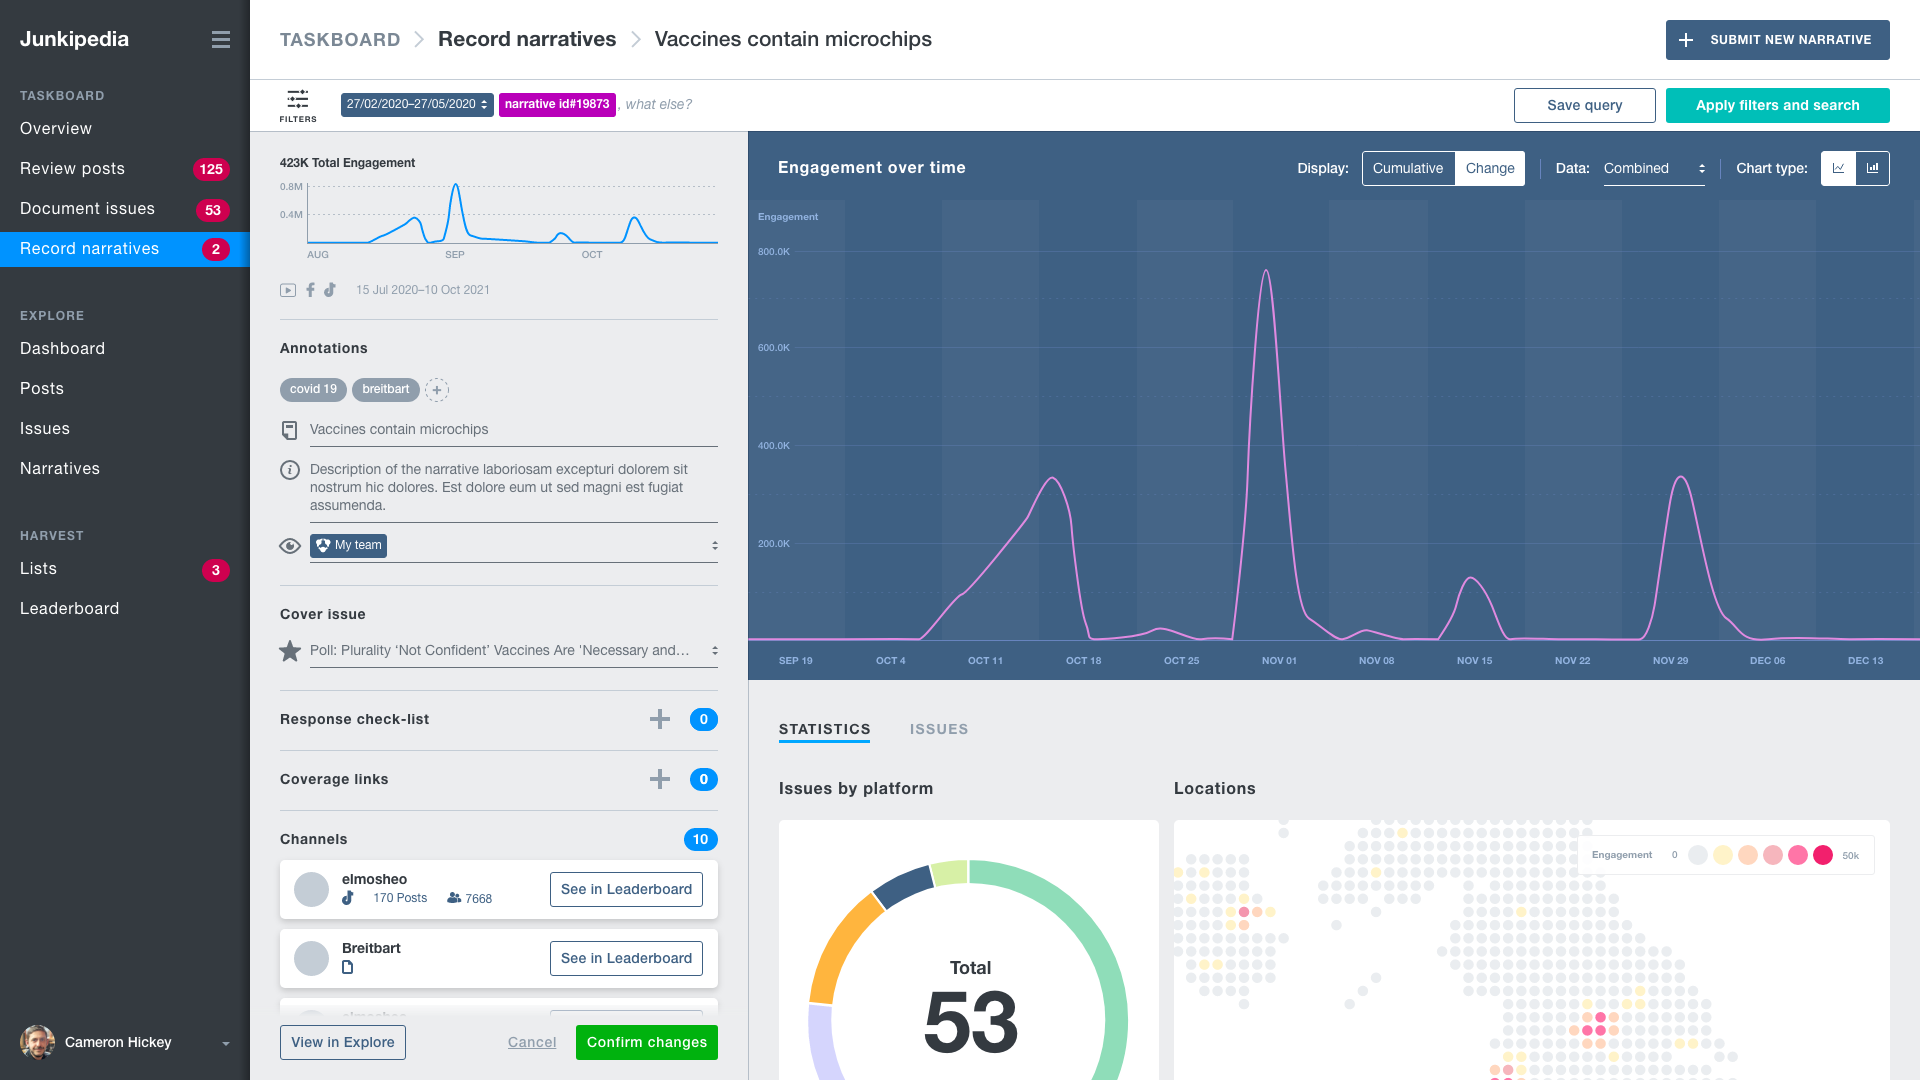
Task: Click the covid 19 annotation tag
Action: point(313,390)
